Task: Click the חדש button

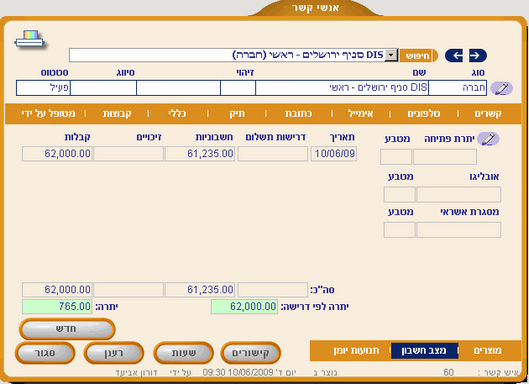Action: 67,329
